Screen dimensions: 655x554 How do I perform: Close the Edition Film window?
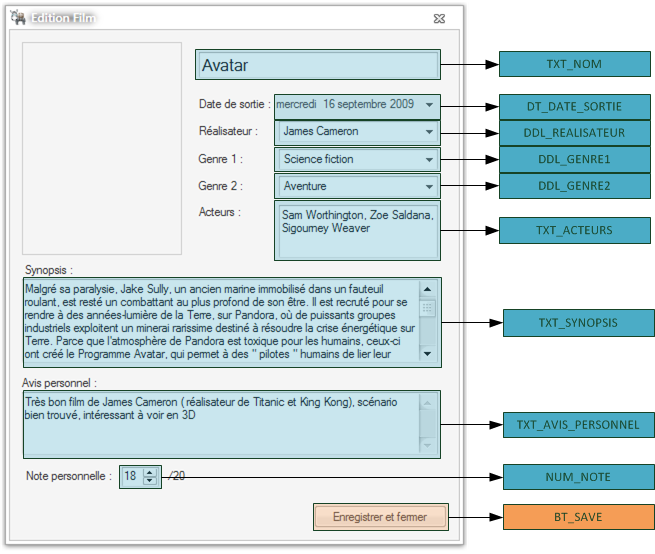438,18
